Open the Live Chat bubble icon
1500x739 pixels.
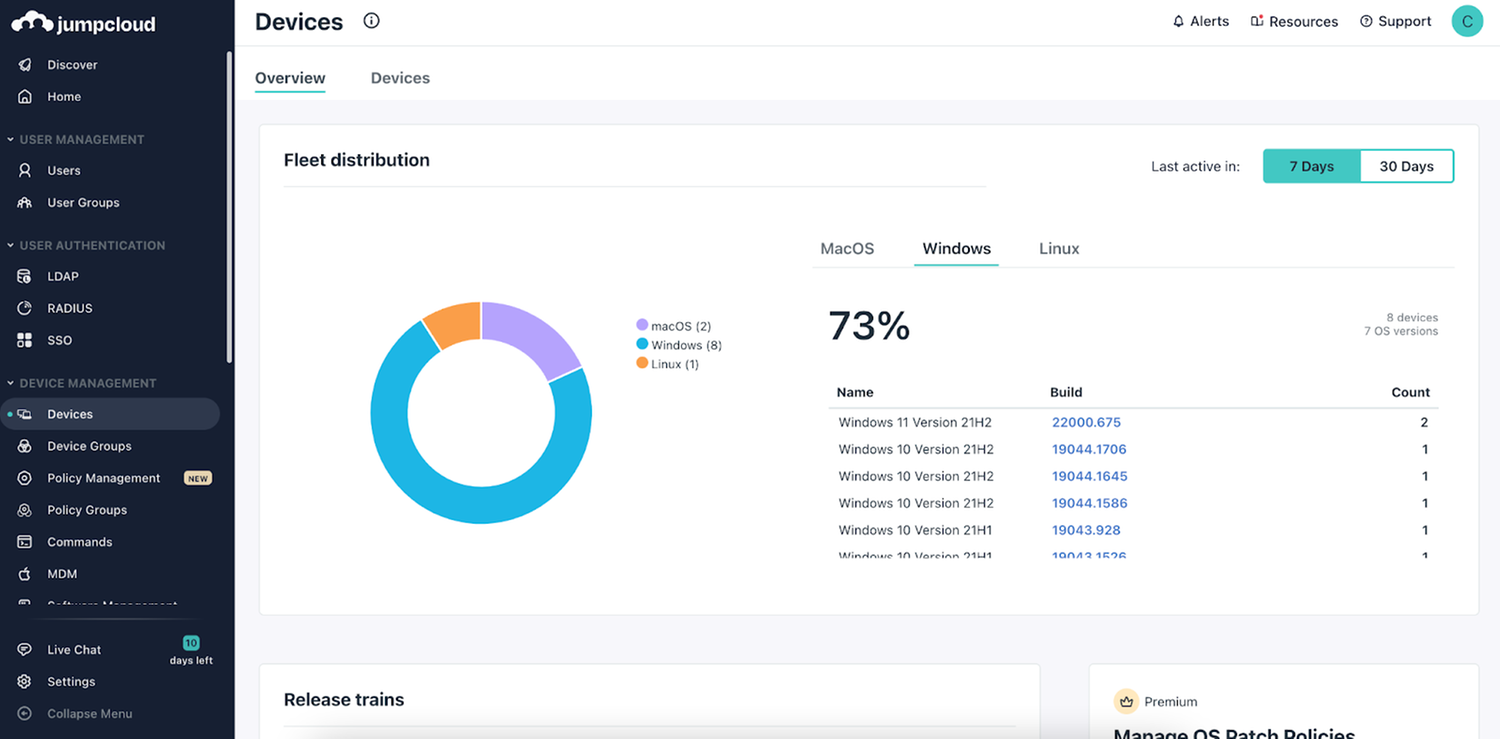coord(25,650)
